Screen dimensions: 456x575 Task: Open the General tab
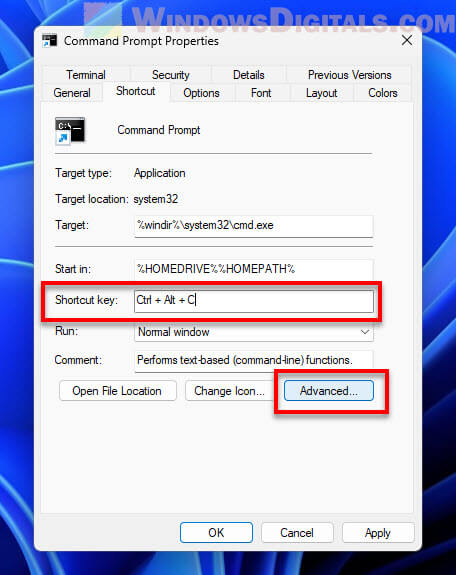pos(72,93)
